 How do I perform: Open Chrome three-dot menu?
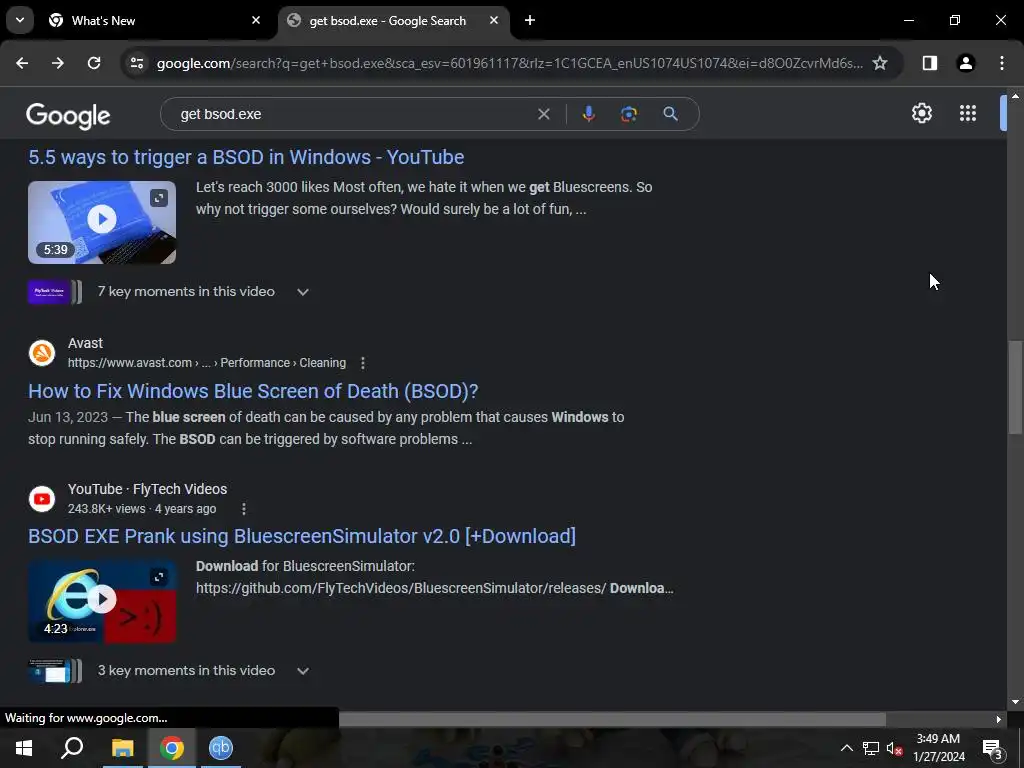tap(1002, 63)
